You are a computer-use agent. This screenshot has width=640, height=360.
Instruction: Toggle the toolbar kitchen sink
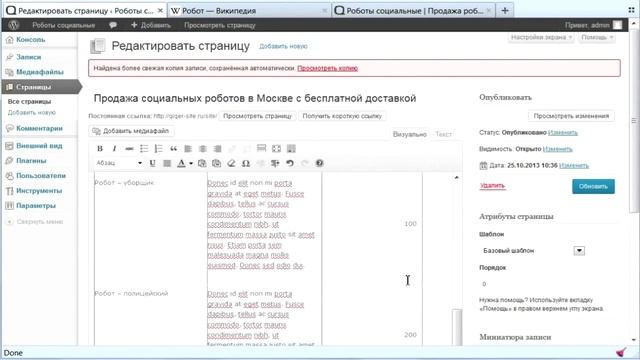pyautogui.click(x=291, y=149)
